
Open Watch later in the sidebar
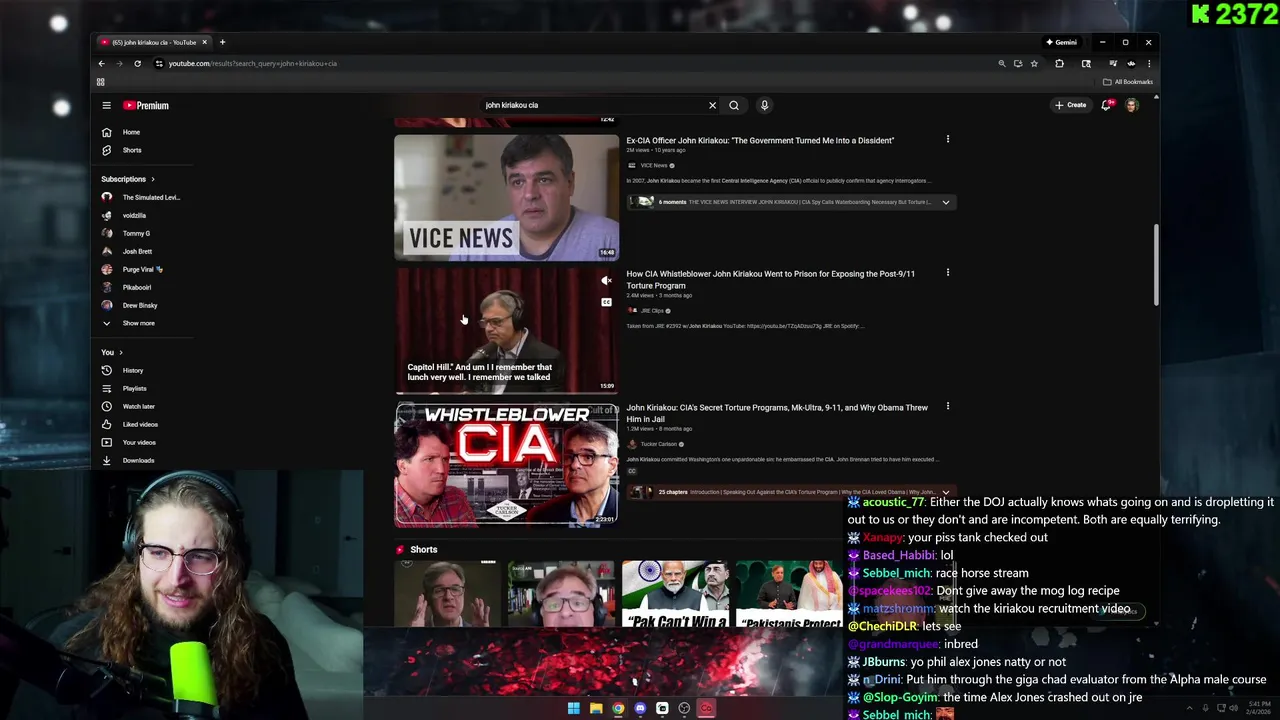[x=138, y=406]
